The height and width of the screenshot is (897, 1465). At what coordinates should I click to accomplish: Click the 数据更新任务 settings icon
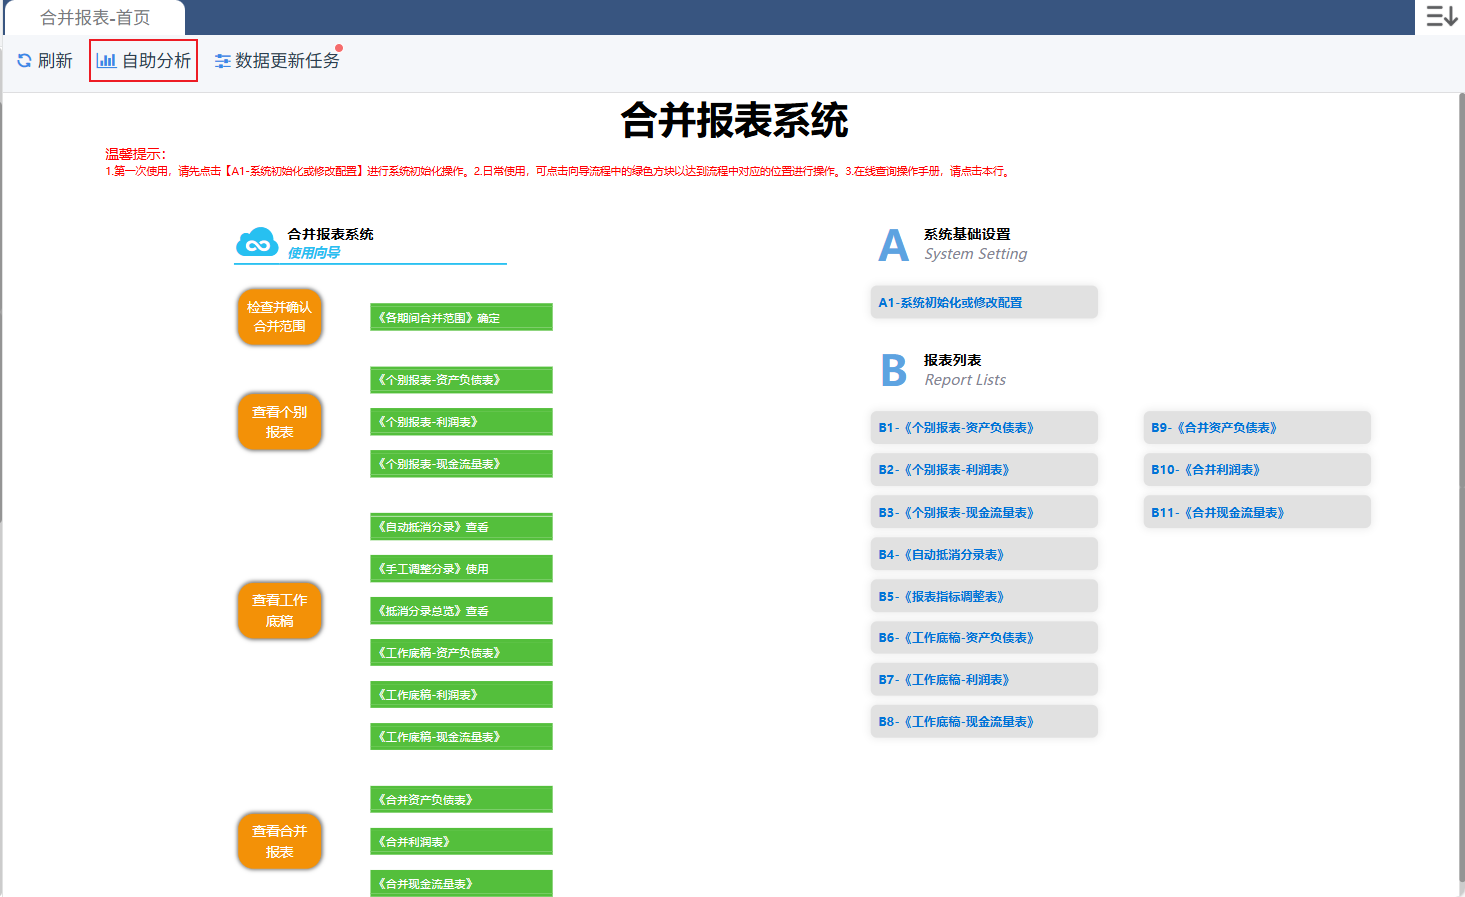point(222,61)
